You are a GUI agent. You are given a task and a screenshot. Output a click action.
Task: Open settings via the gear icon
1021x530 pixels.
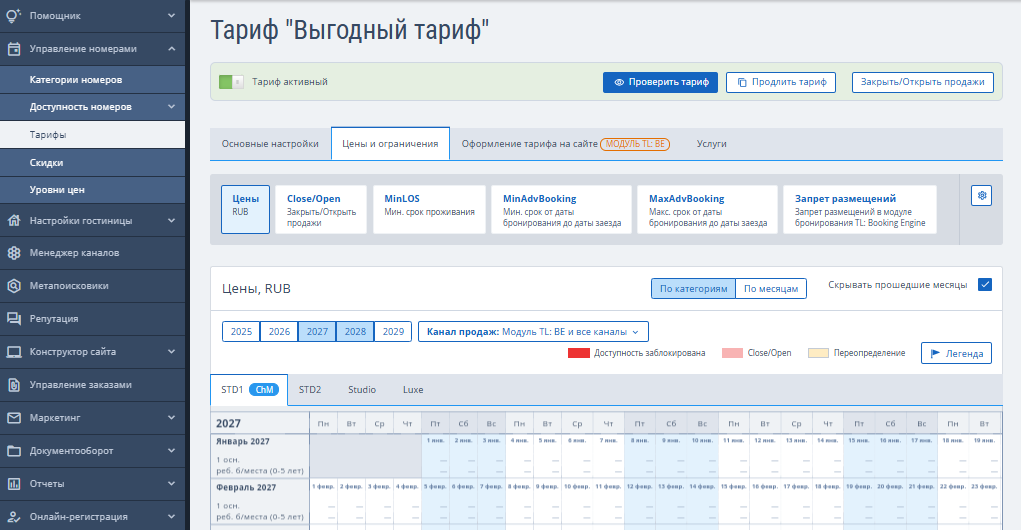pyautogui.click(x=981, y=196)
